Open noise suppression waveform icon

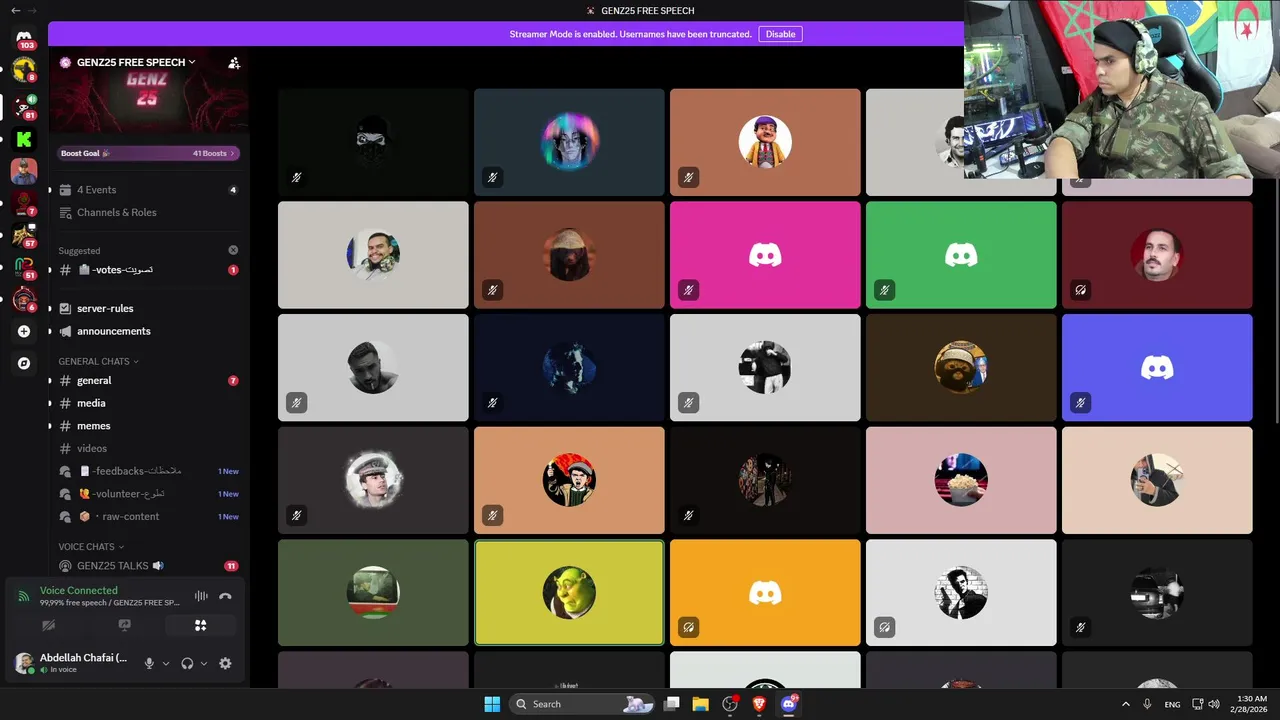tap(201, 596)
